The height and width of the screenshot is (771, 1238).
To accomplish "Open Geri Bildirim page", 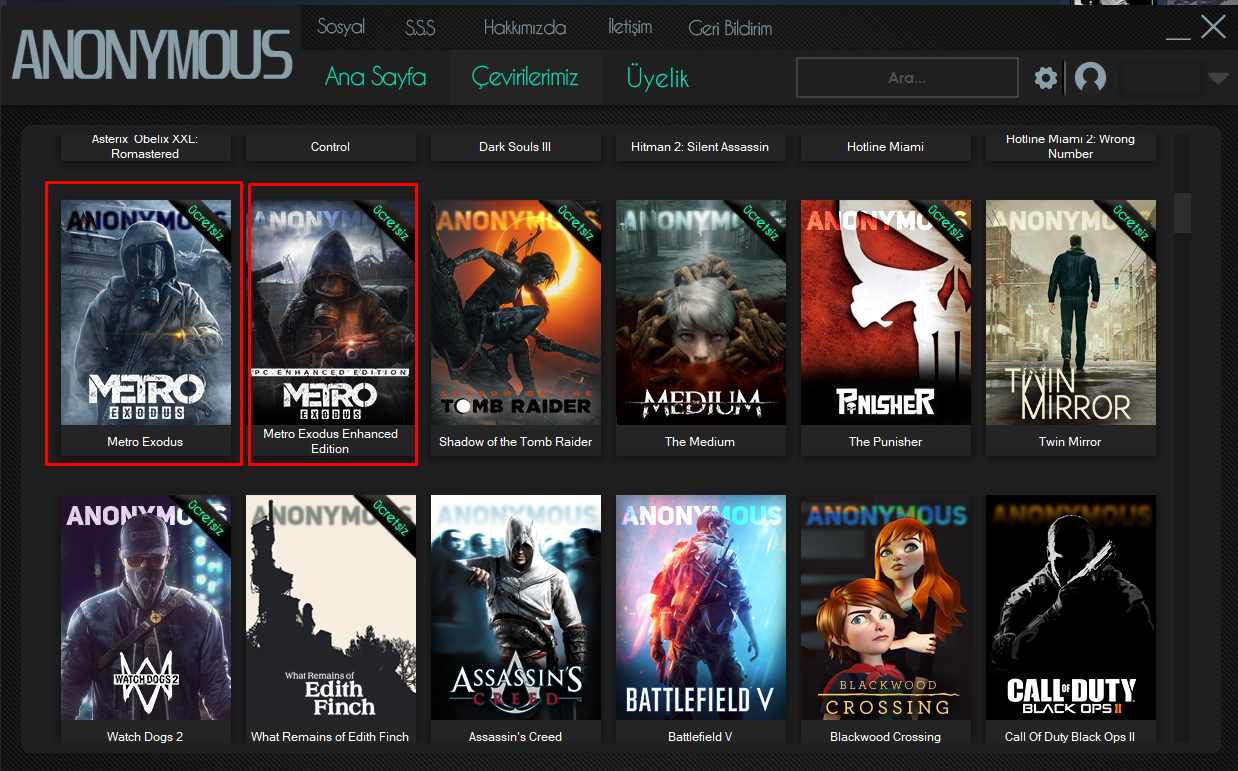I will pyautogui.click(x=730, y=28).
